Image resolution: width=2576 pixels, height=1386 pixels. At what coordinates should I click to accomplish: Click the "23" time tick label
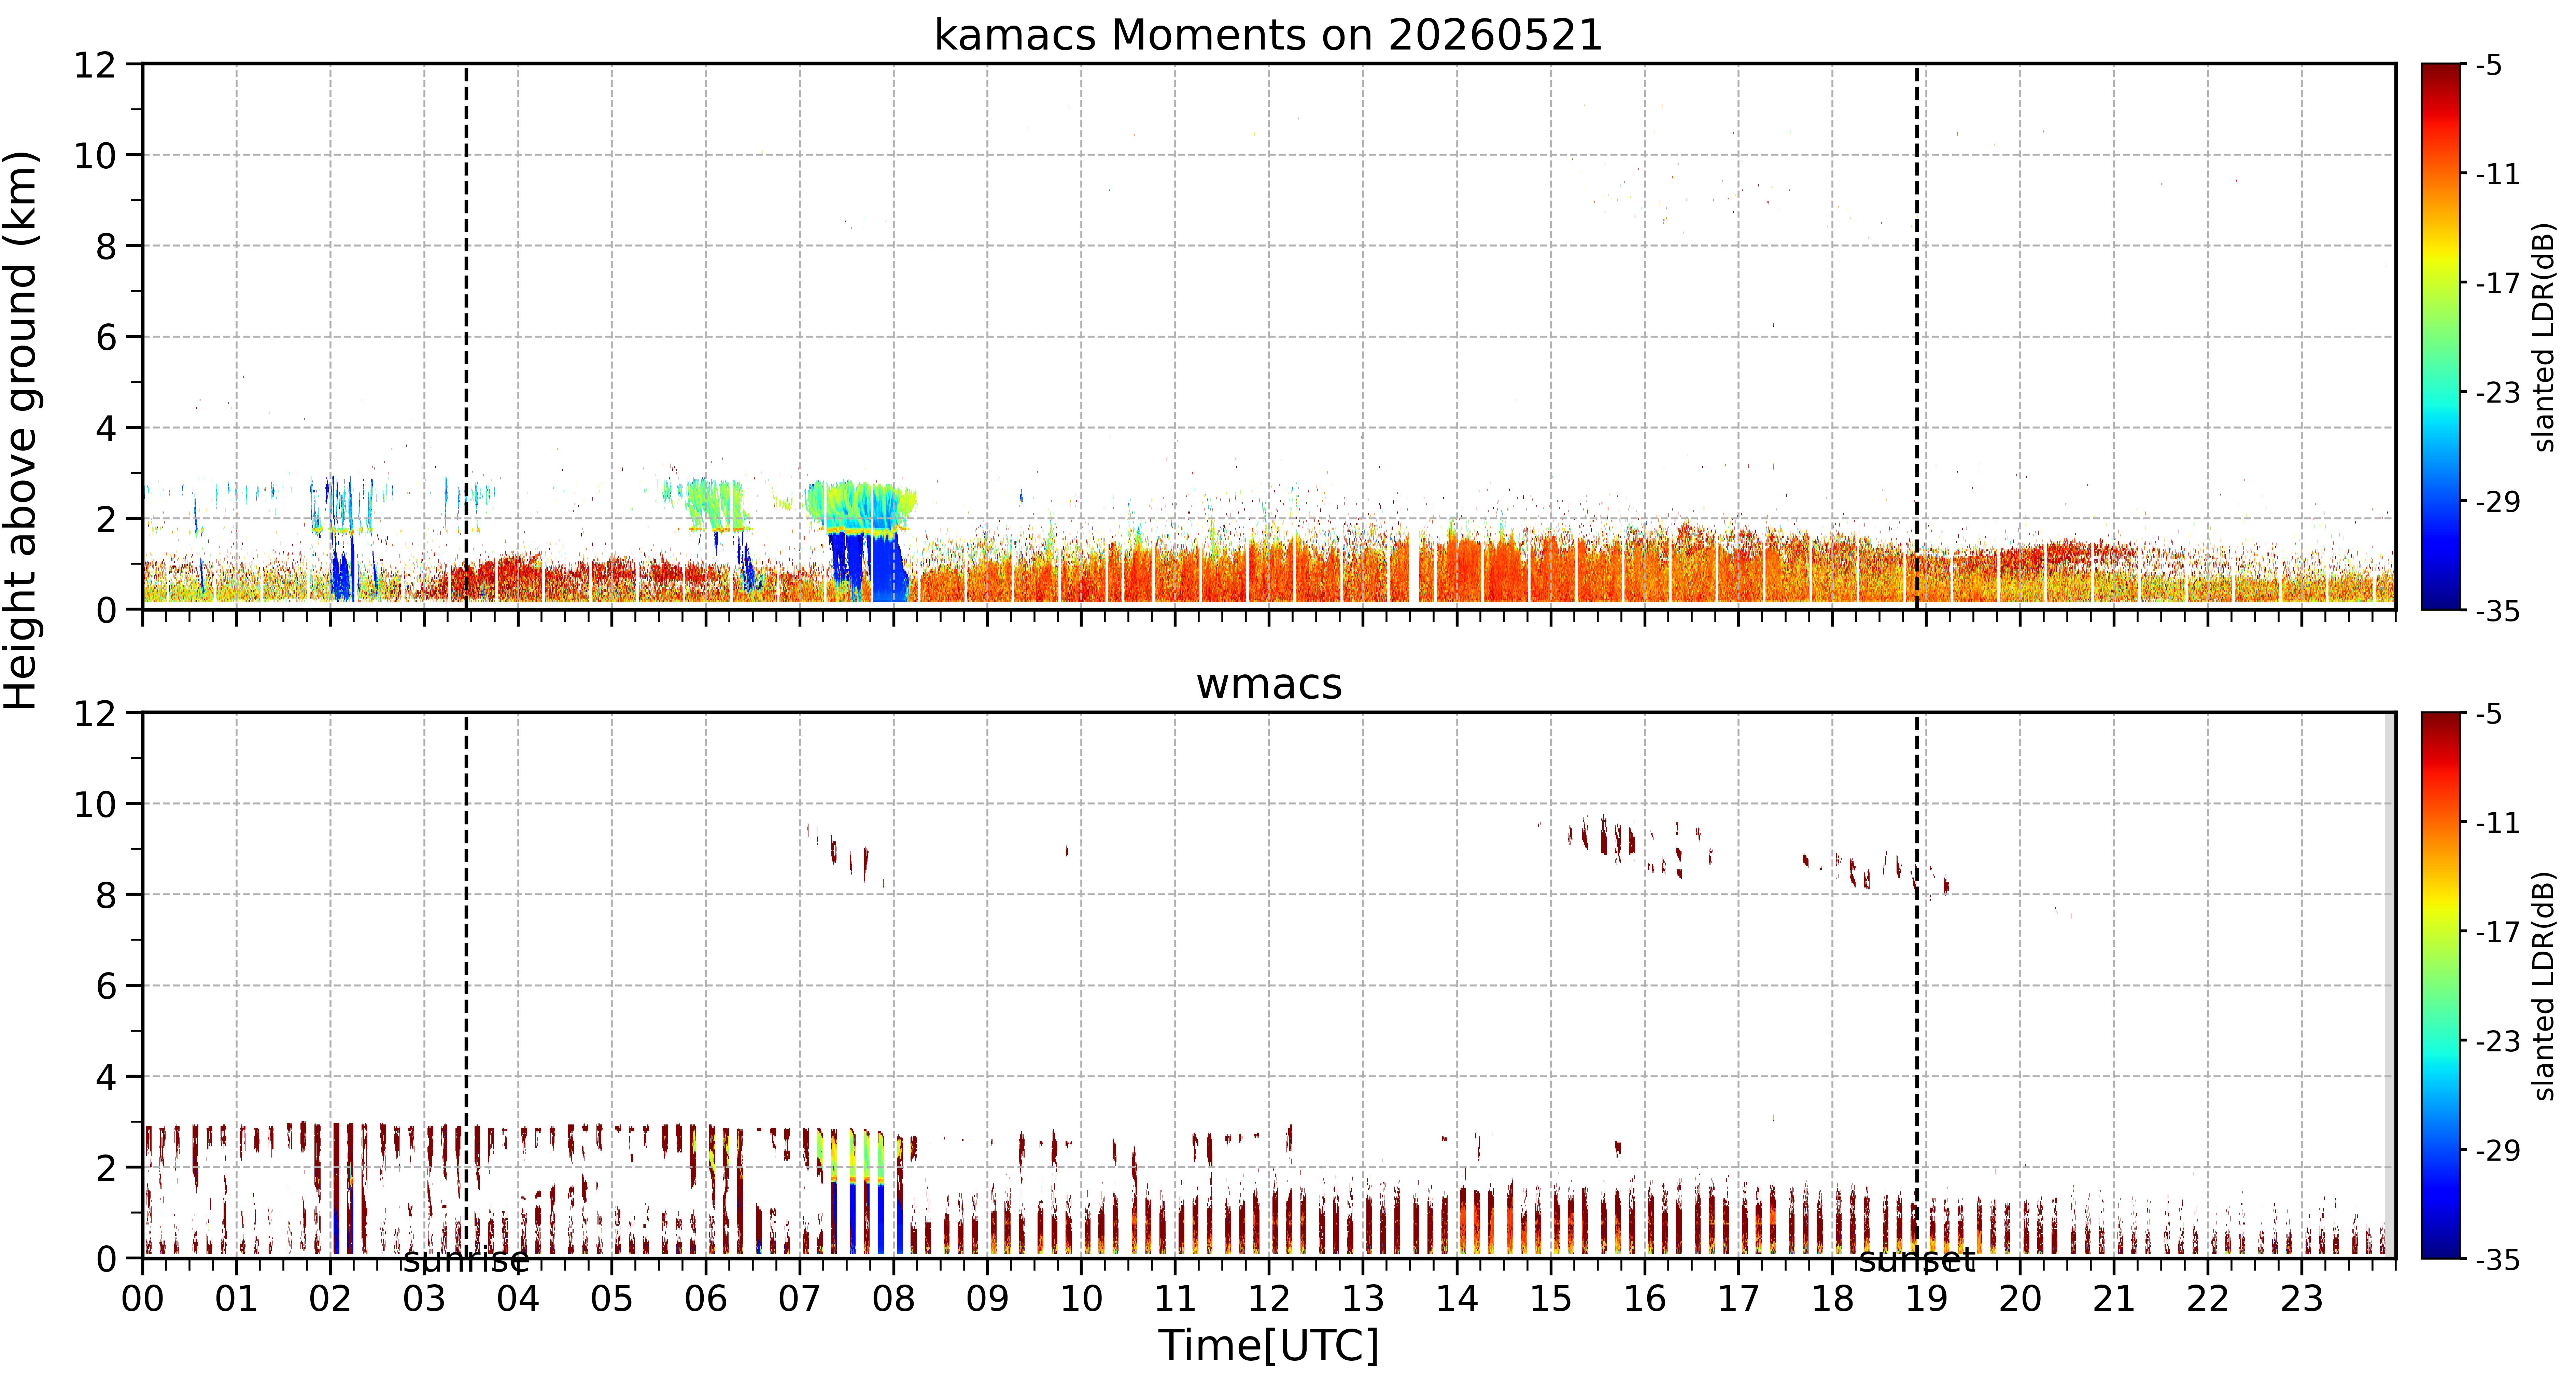click(2302, 1299)
